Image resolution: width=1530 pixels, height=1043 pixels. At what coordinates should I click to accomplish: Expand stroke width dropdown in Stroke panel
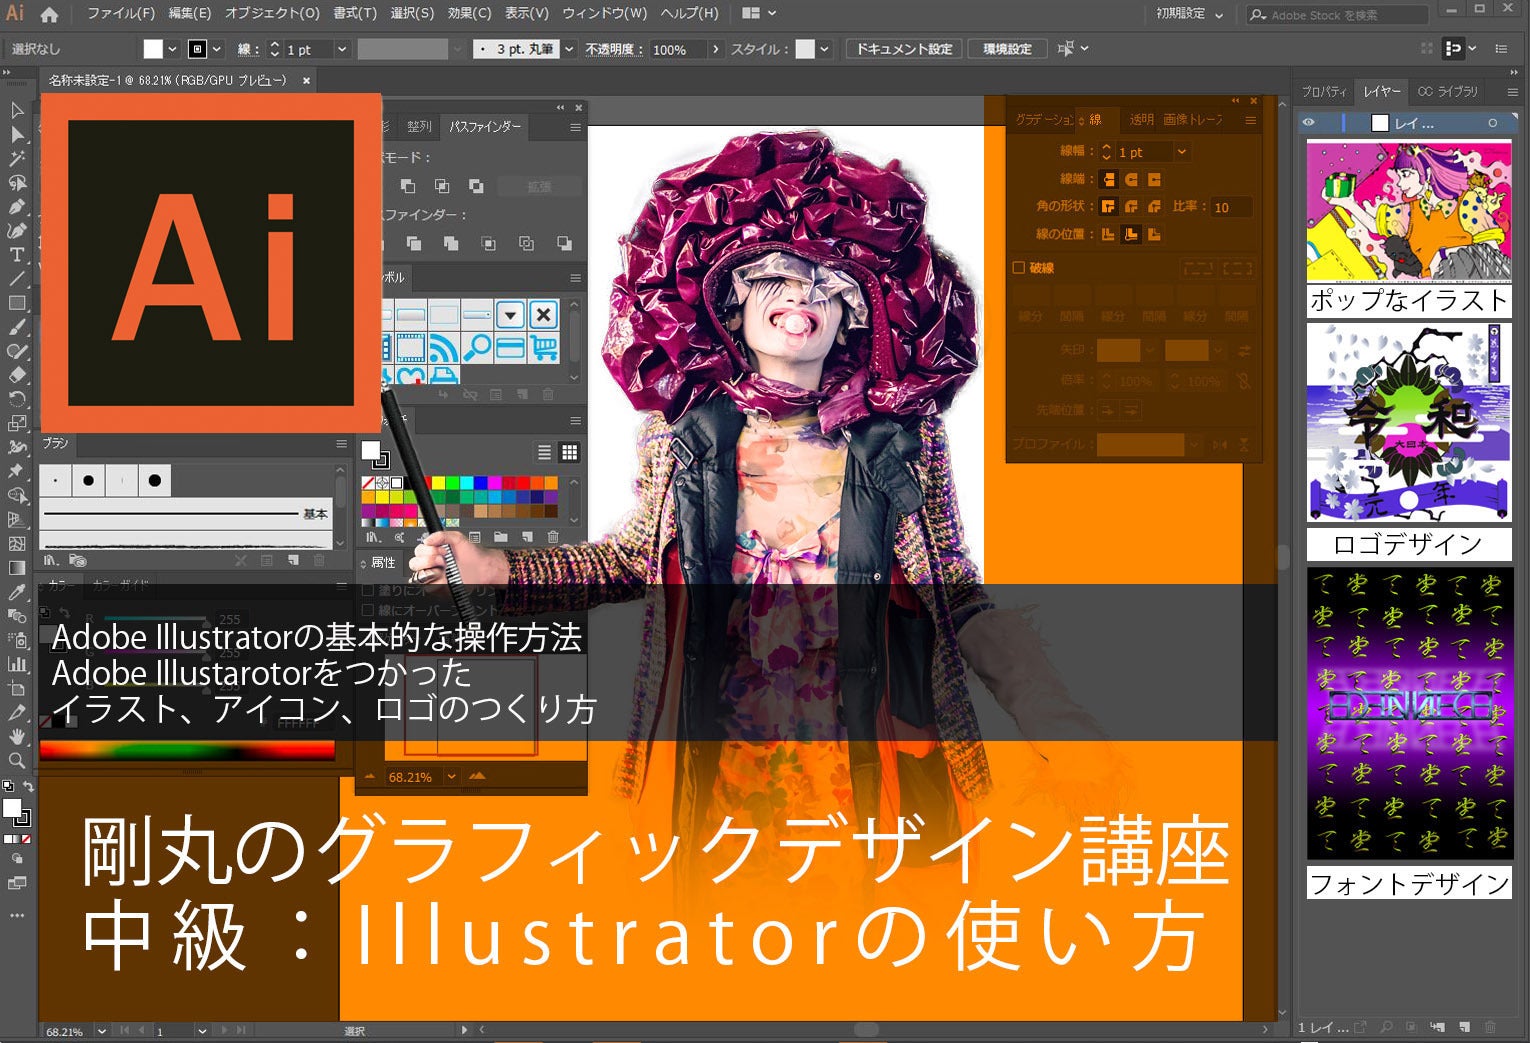click(1182, 152)
